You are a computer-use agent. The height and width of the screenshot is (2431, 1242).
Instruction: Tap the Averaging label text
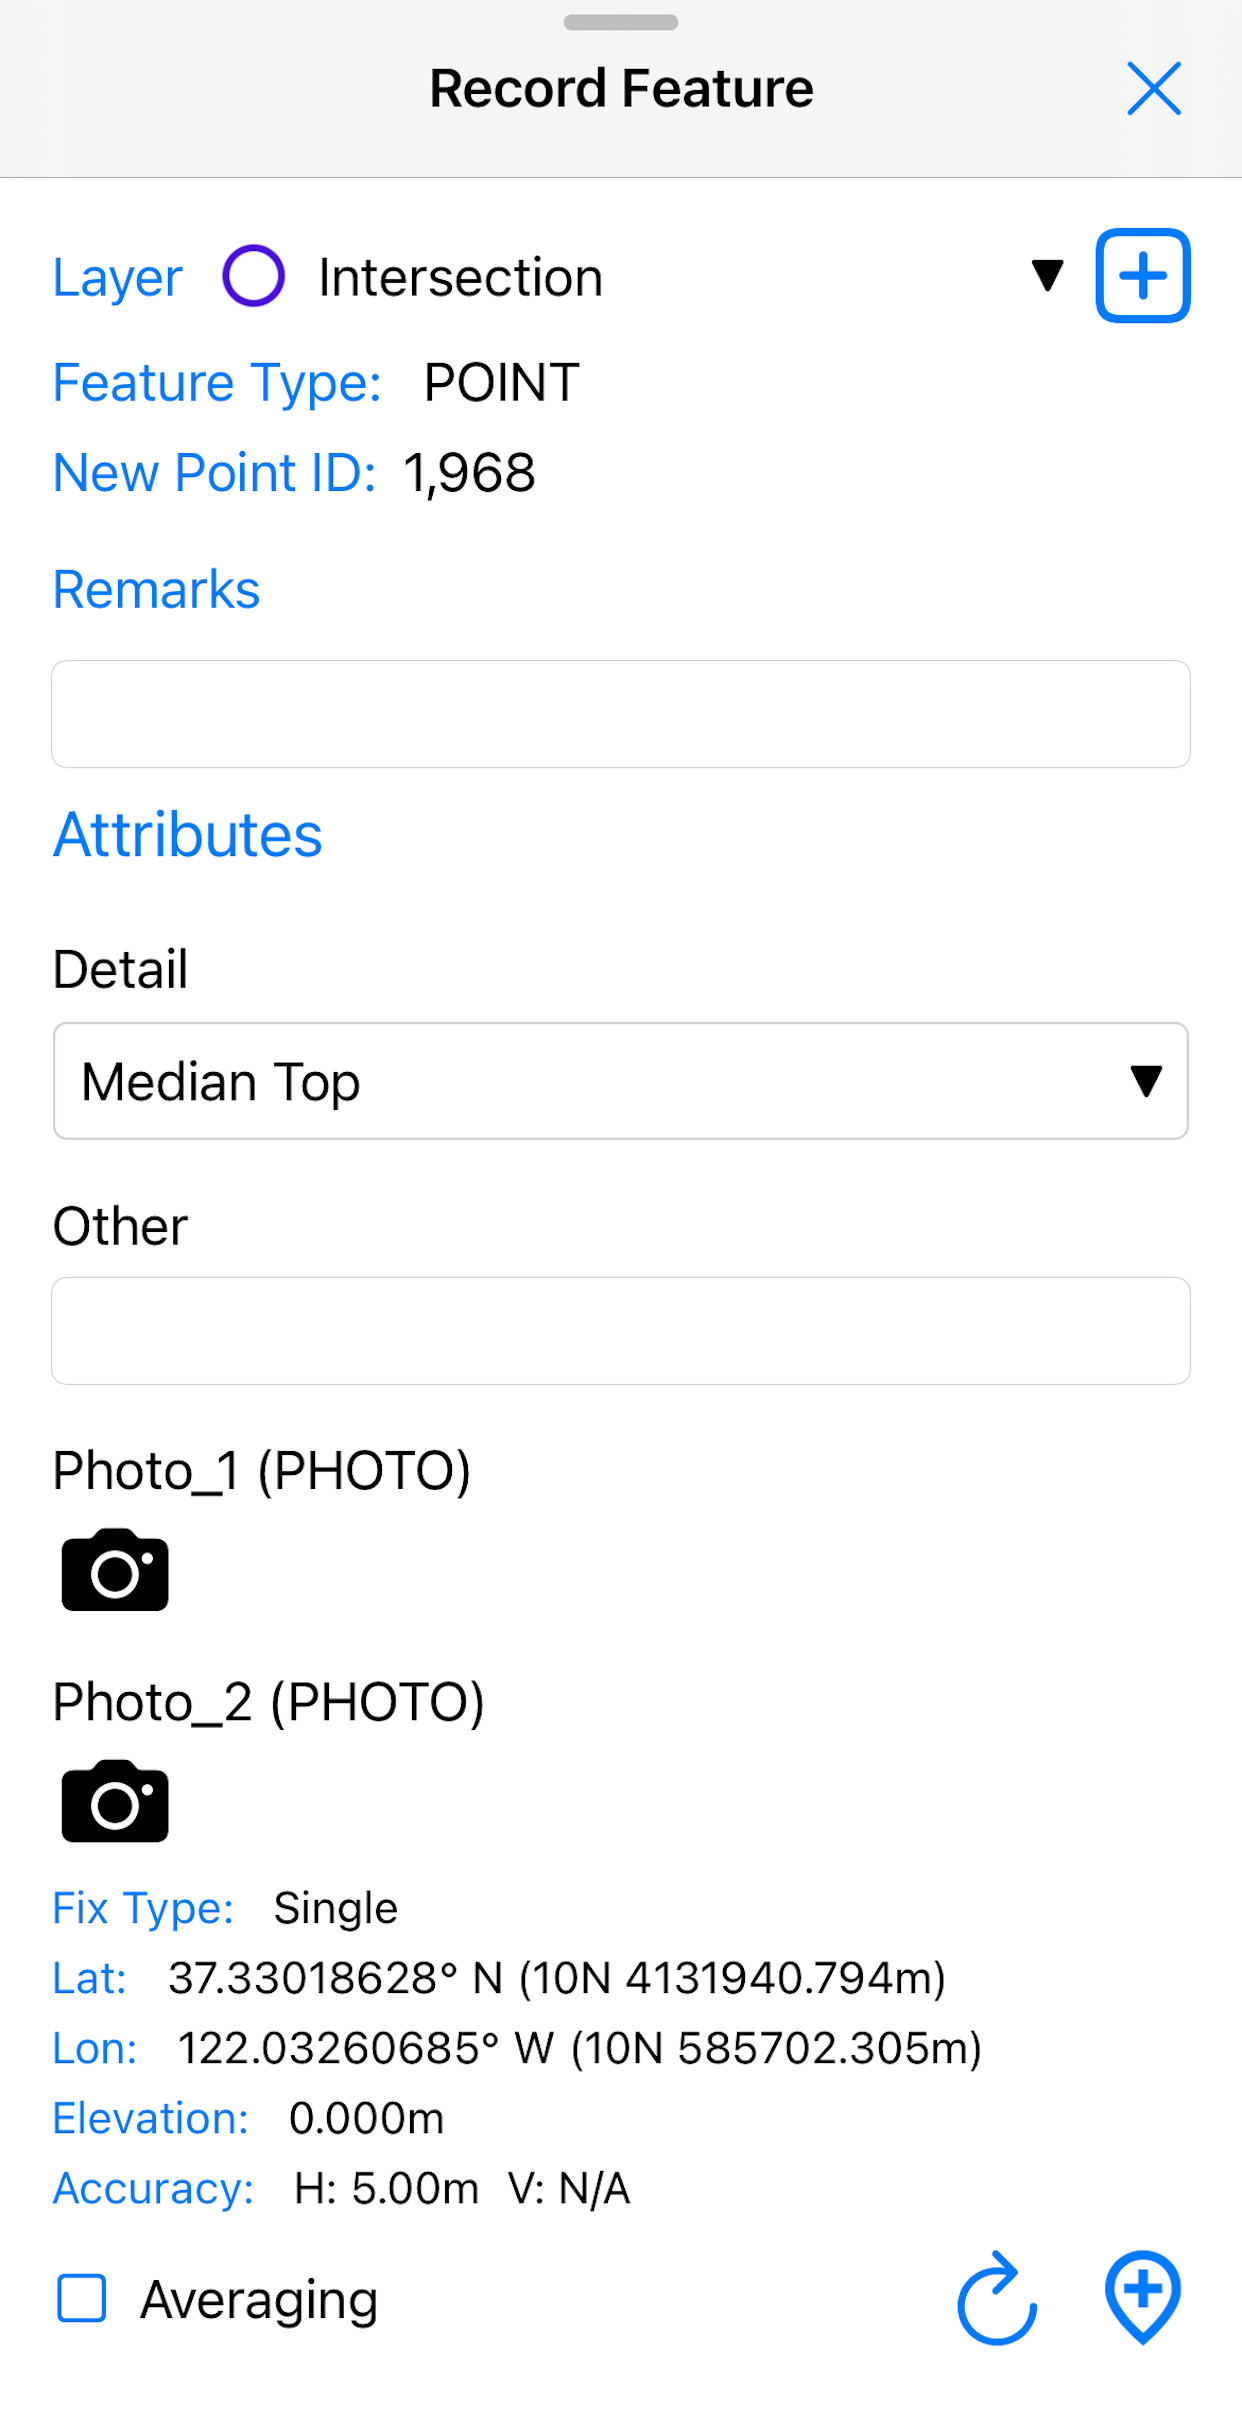[259, 2300]
